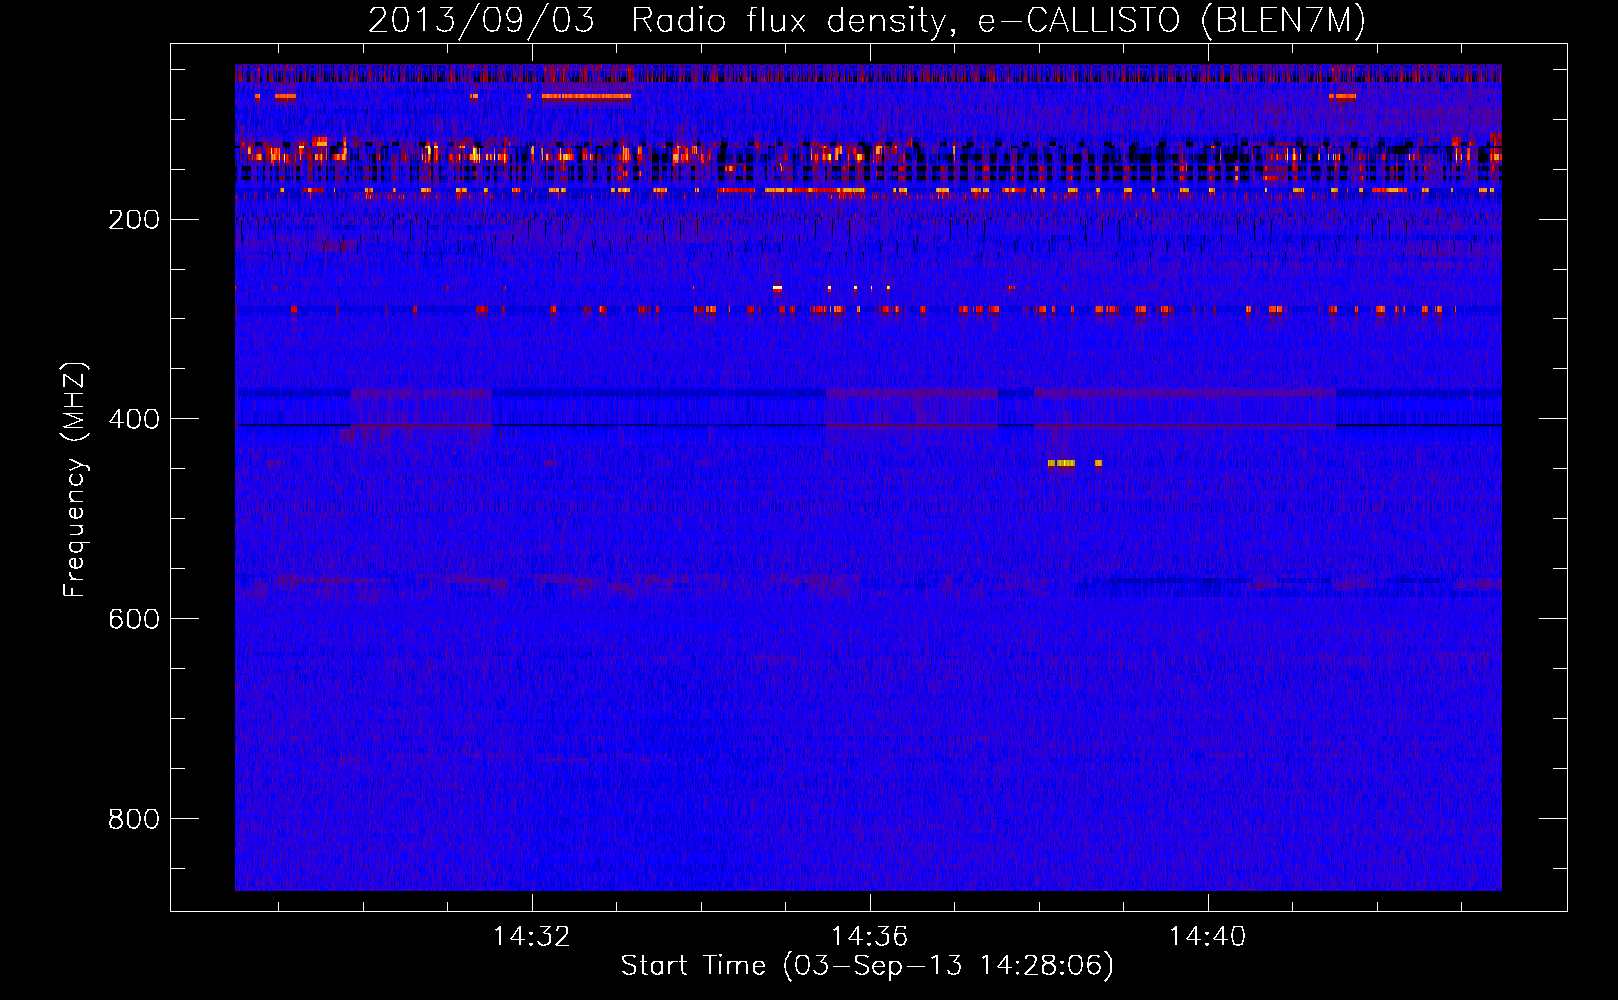Viewport: 1618px width, 1000px height.
Task: Click the plot title 'Radio flux density, e-CALLISTO (BLEN7M)'
Action: point(998,20)
